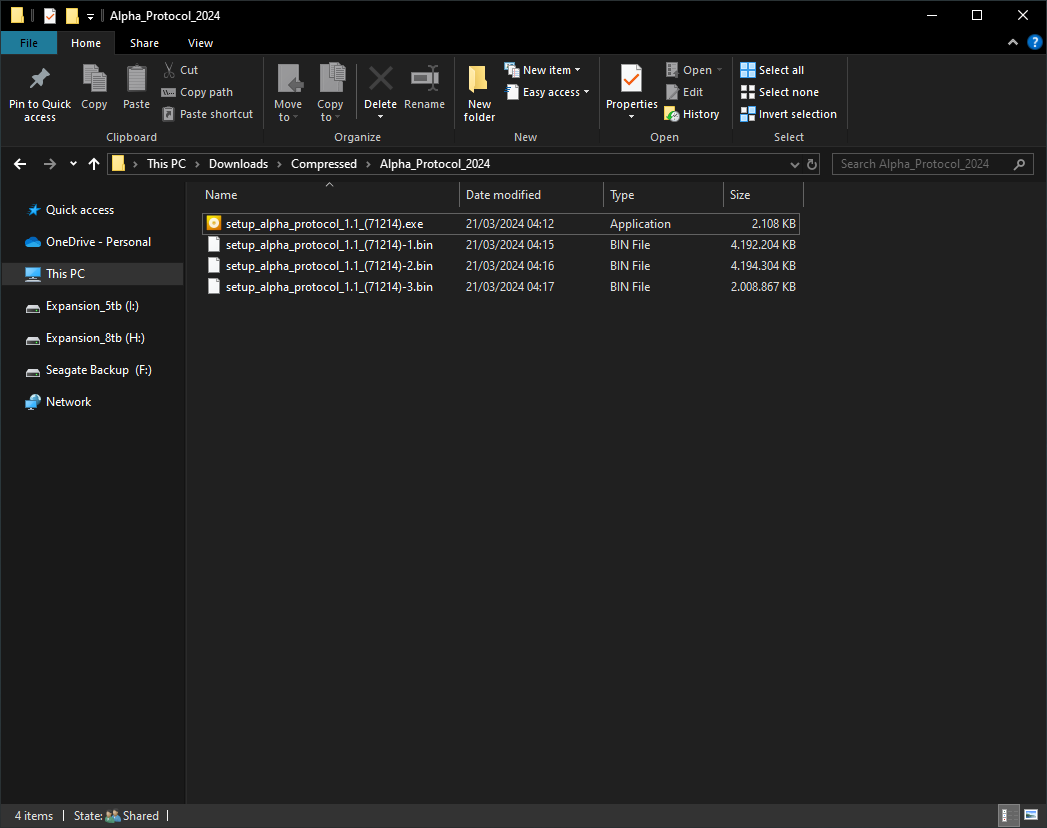Click the Copy ribbon button
Viewport: 1047px width, 828px height.
click(x=94, y=87)
